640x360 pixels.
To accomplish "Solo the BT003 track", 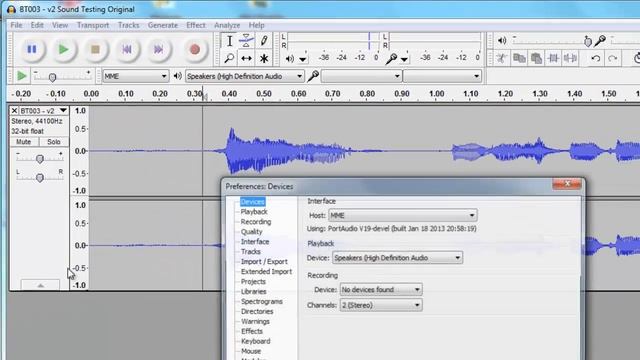I will [x=54, y=142].
